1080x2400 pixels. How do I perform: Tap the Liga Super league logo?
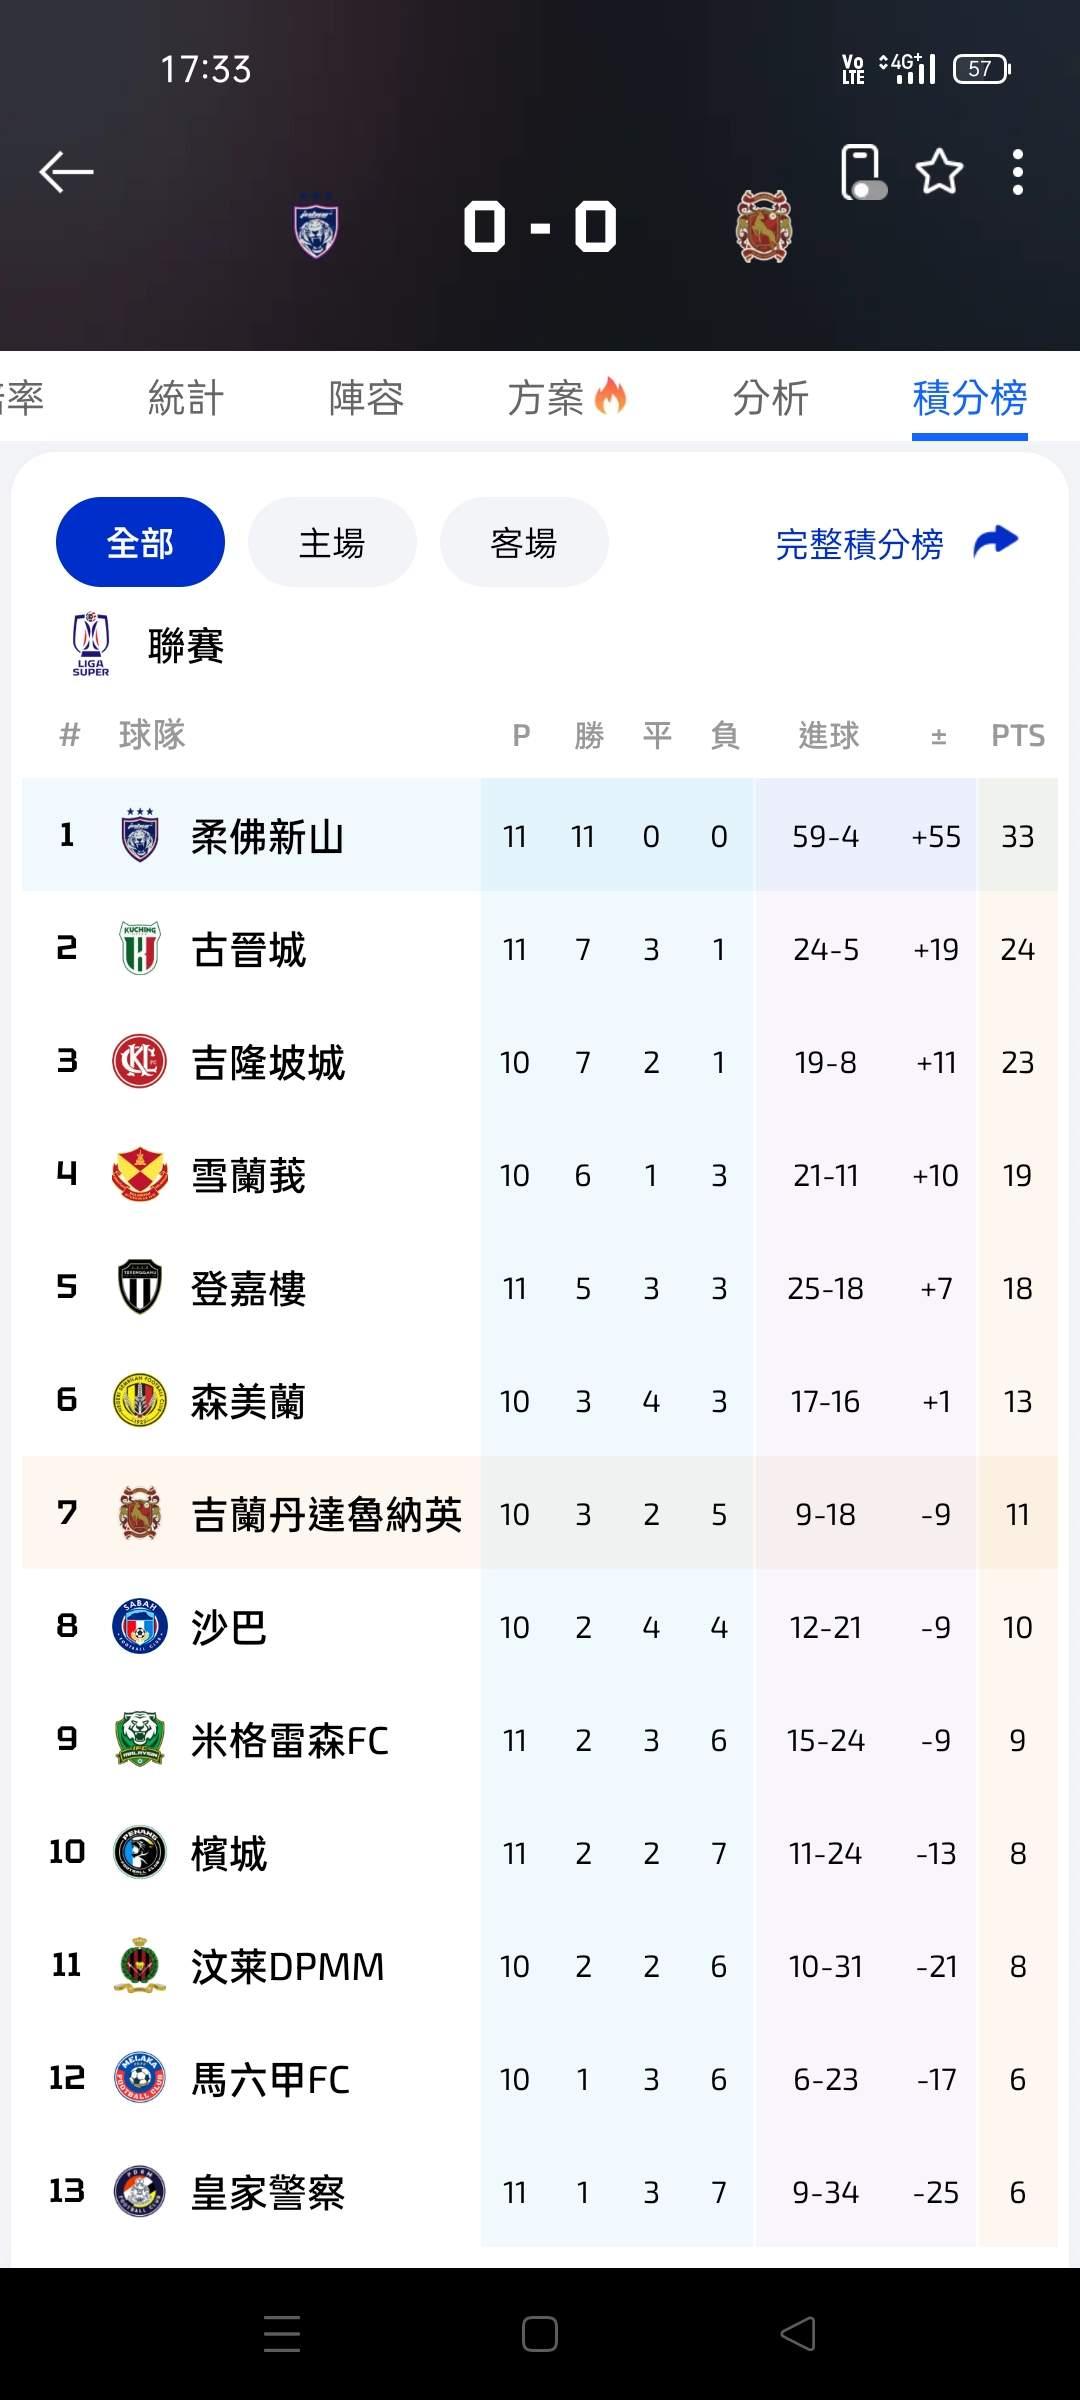click(x=91, y=645)
